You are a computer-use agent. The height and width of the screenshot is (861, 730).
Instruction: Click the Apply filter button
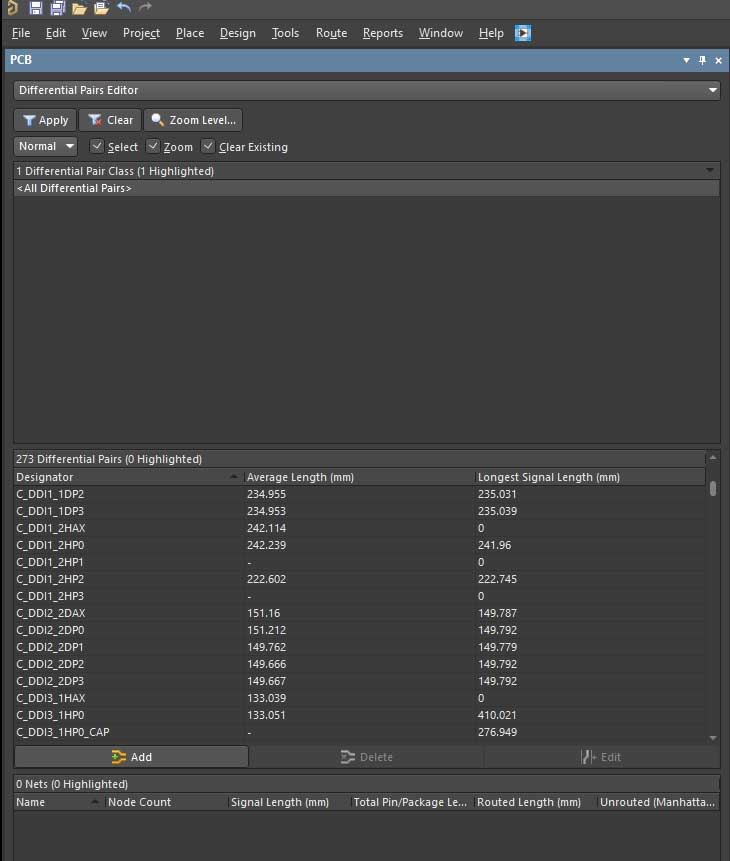coord(44,120)
